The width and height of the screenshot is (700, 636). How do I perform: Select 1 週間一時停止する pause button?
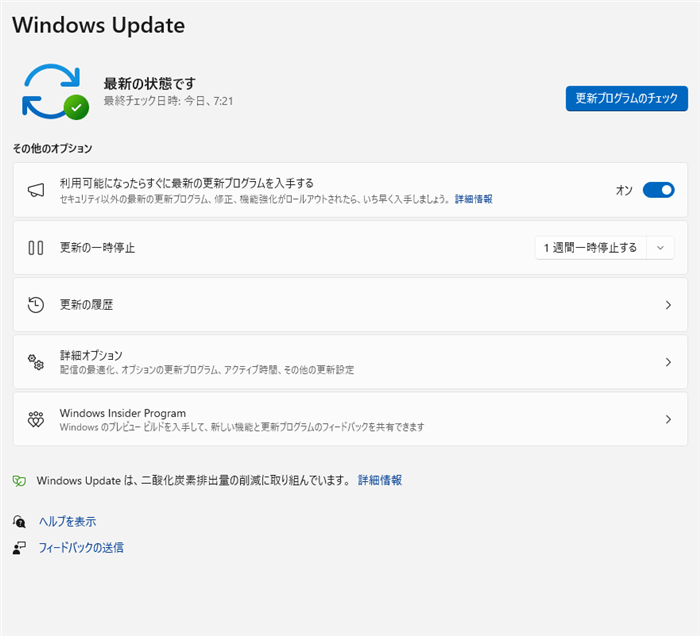tap(590, 248)
